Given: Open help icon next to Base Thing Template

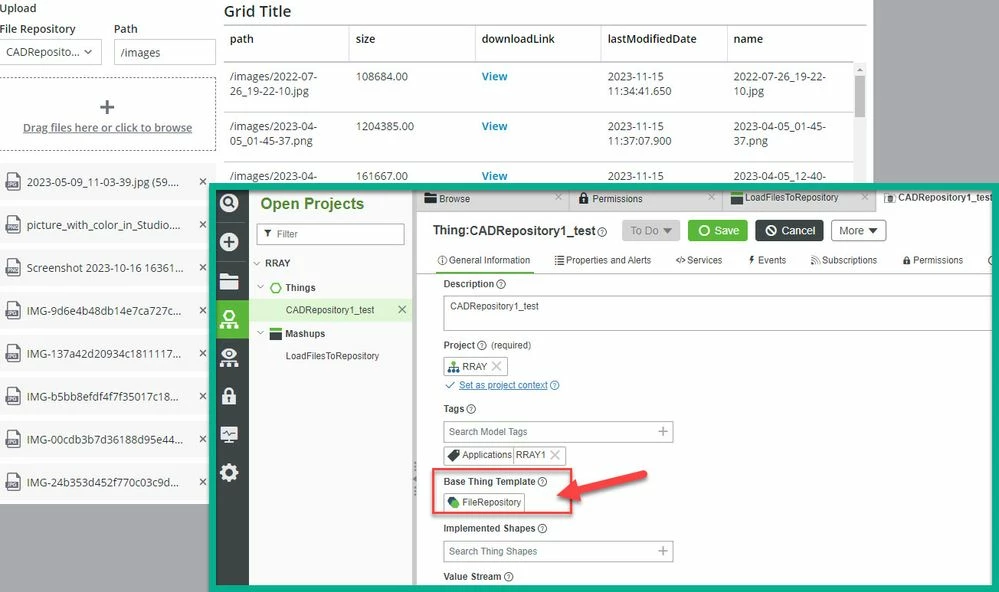Looking at the screenshot, I should 542,482.
